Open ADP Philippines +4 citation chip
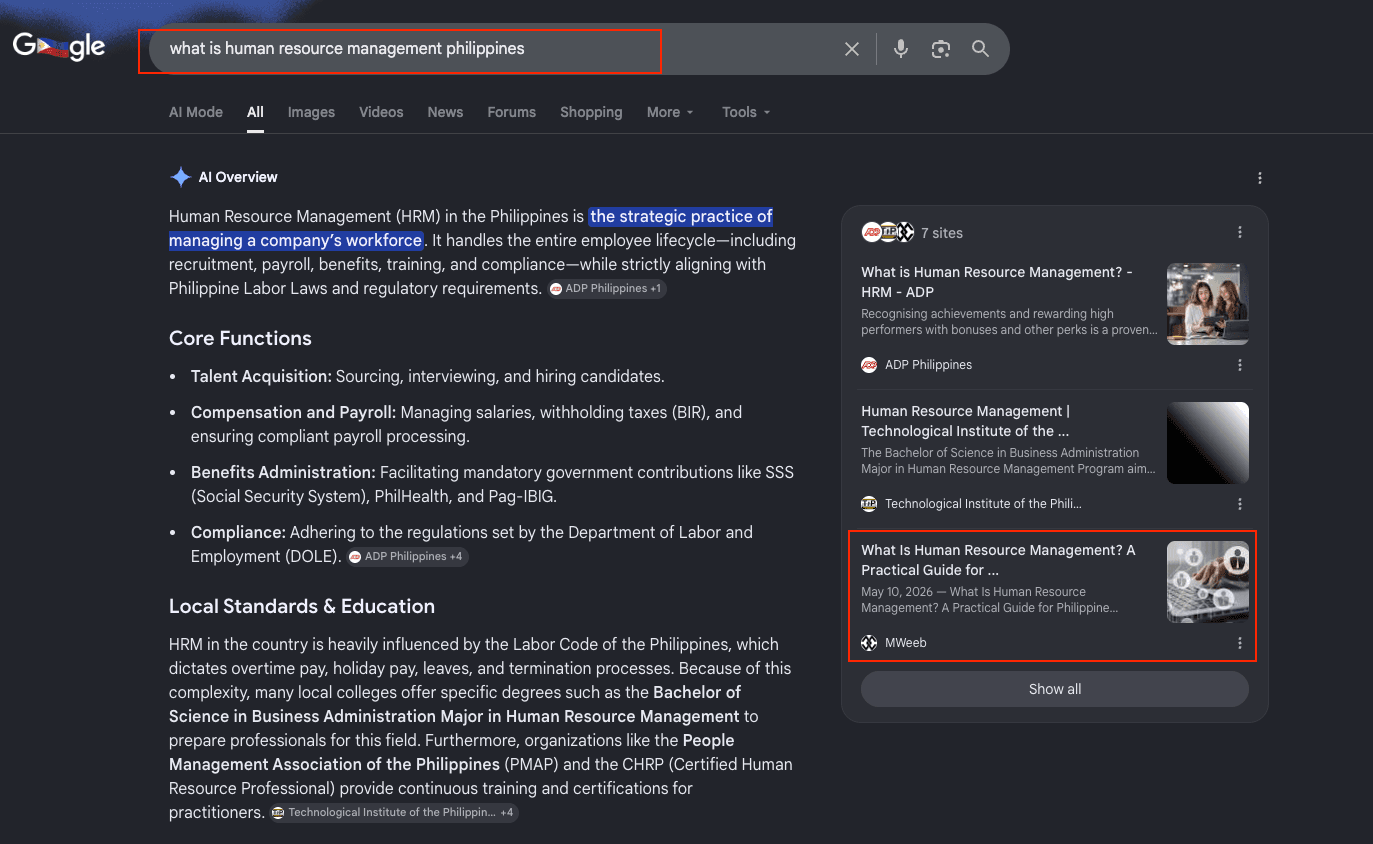The image size is (1373, 844). click(x=406, y=557)
